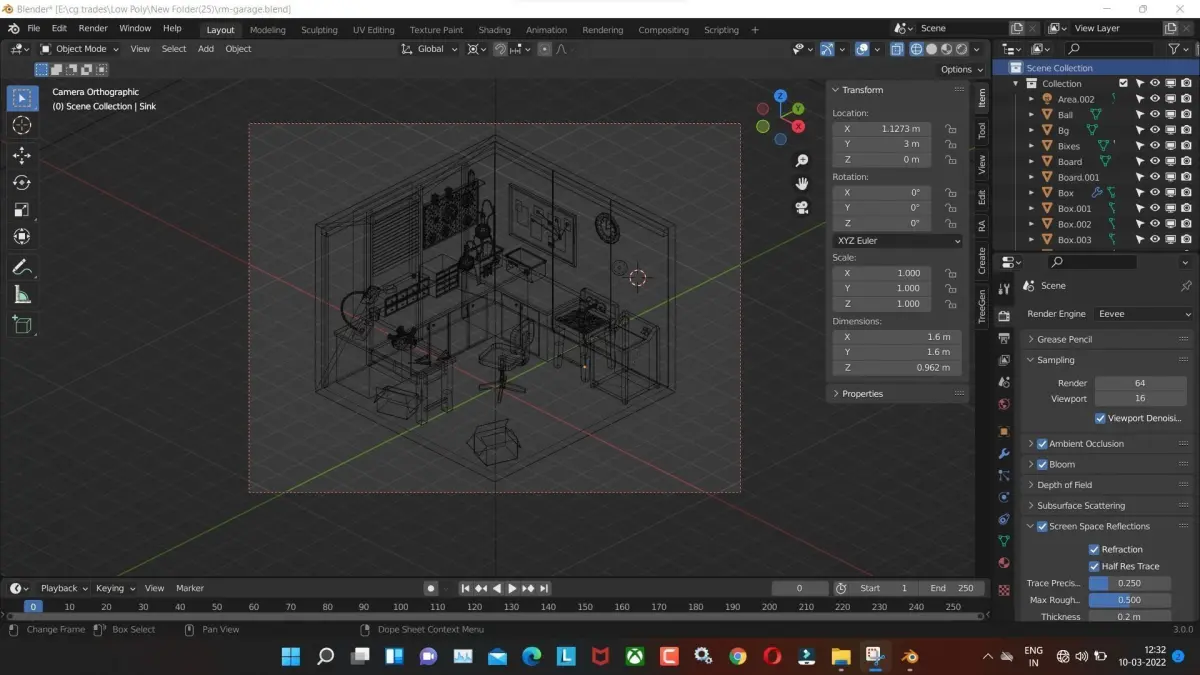The height and width of the screenshot is (675, 1200).
Task: Uncheck Screen Space Reflections
Action: (1042, 526)
